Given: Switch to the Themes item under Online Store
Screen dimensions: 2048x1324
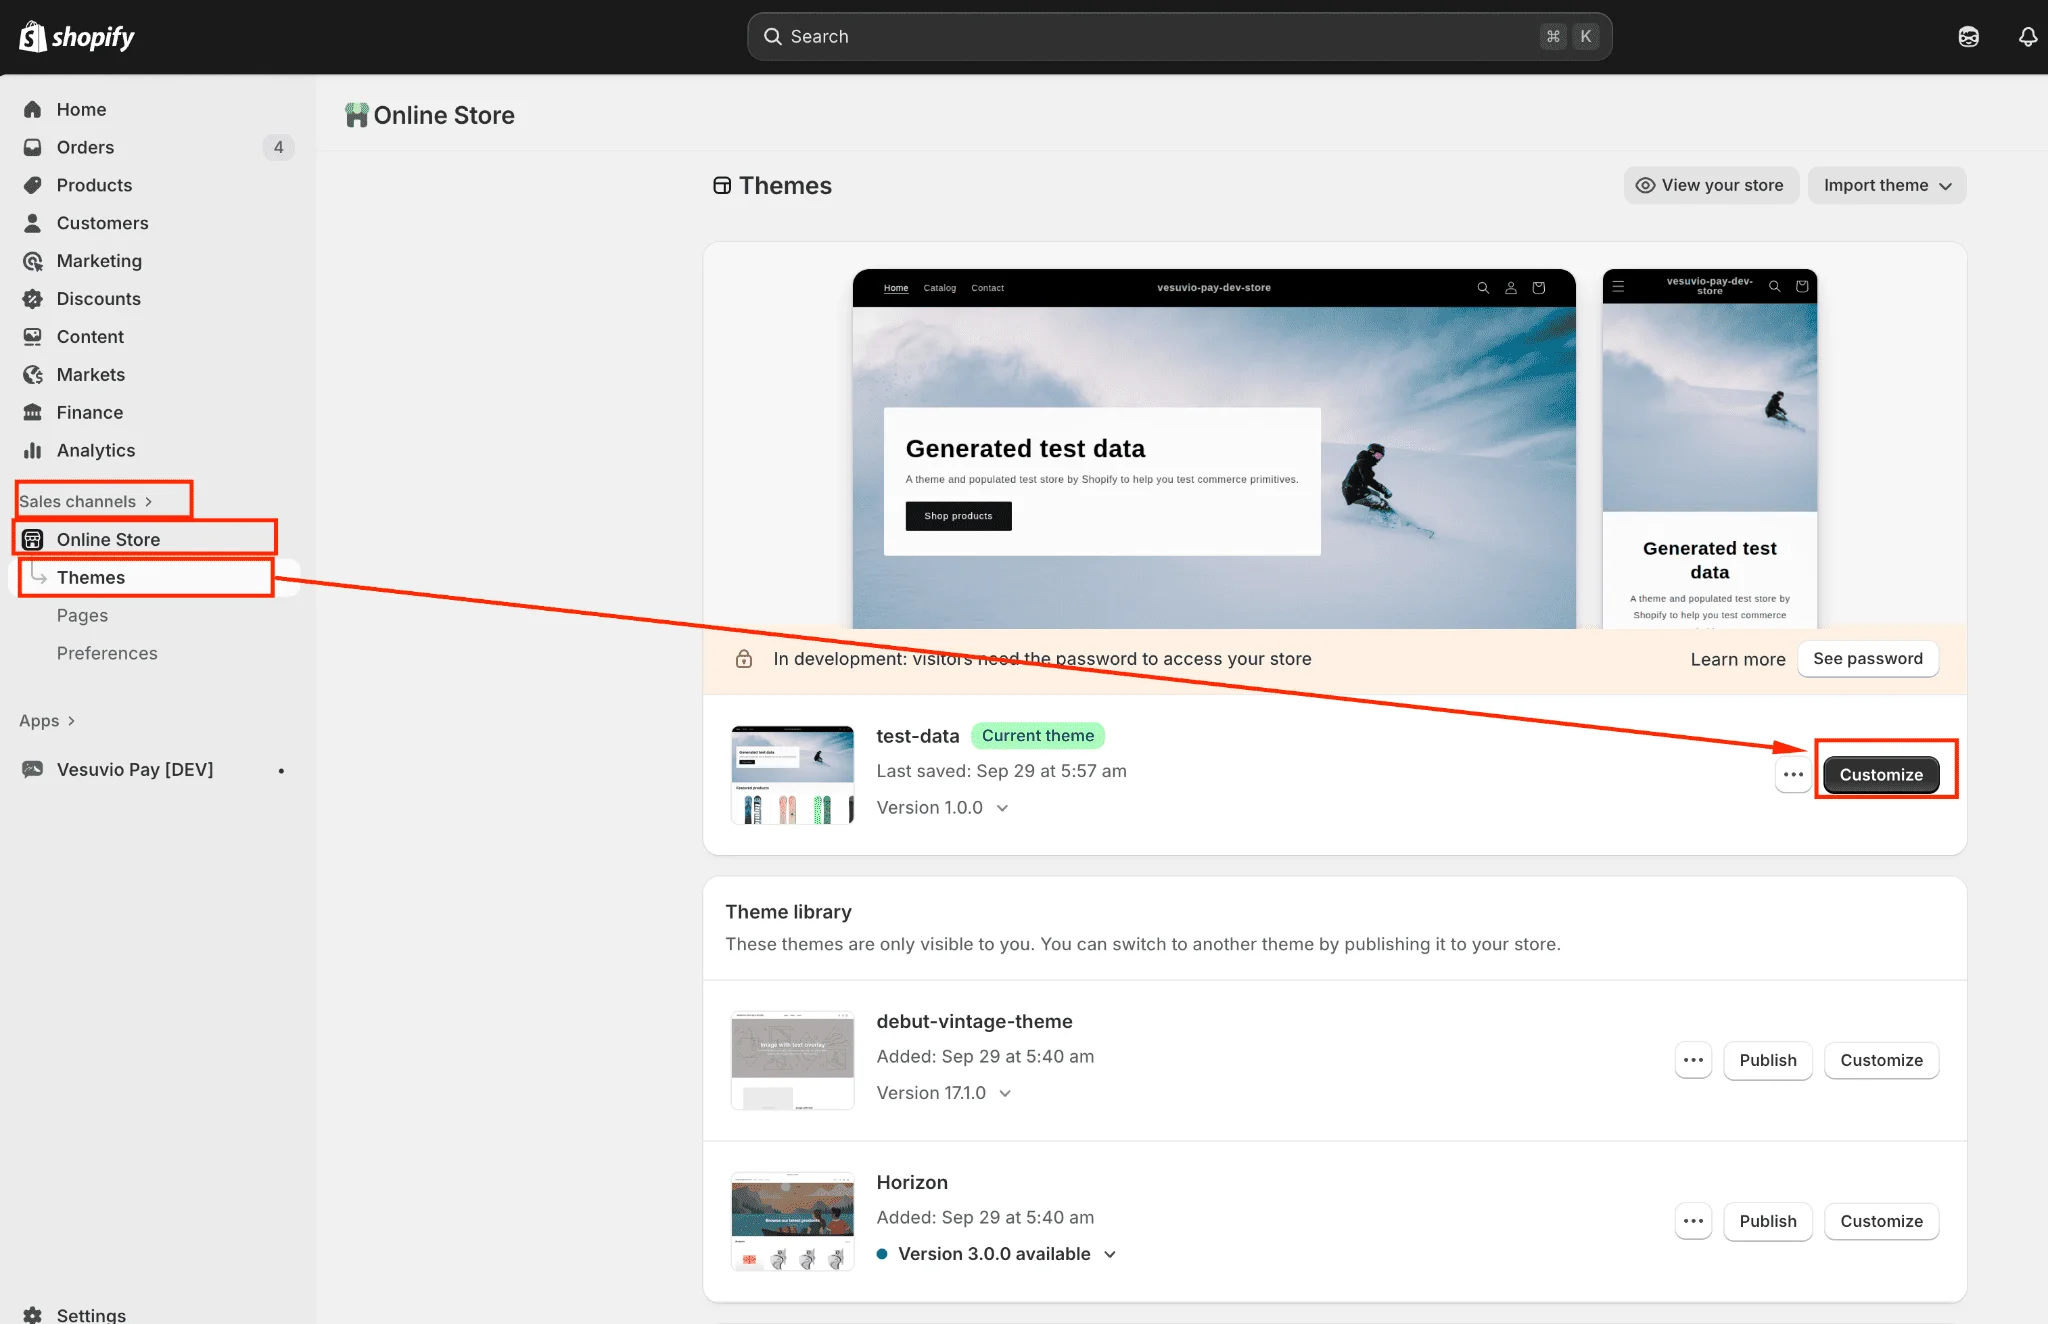Looking at the screenshot, I should click(x=91, y=577).
